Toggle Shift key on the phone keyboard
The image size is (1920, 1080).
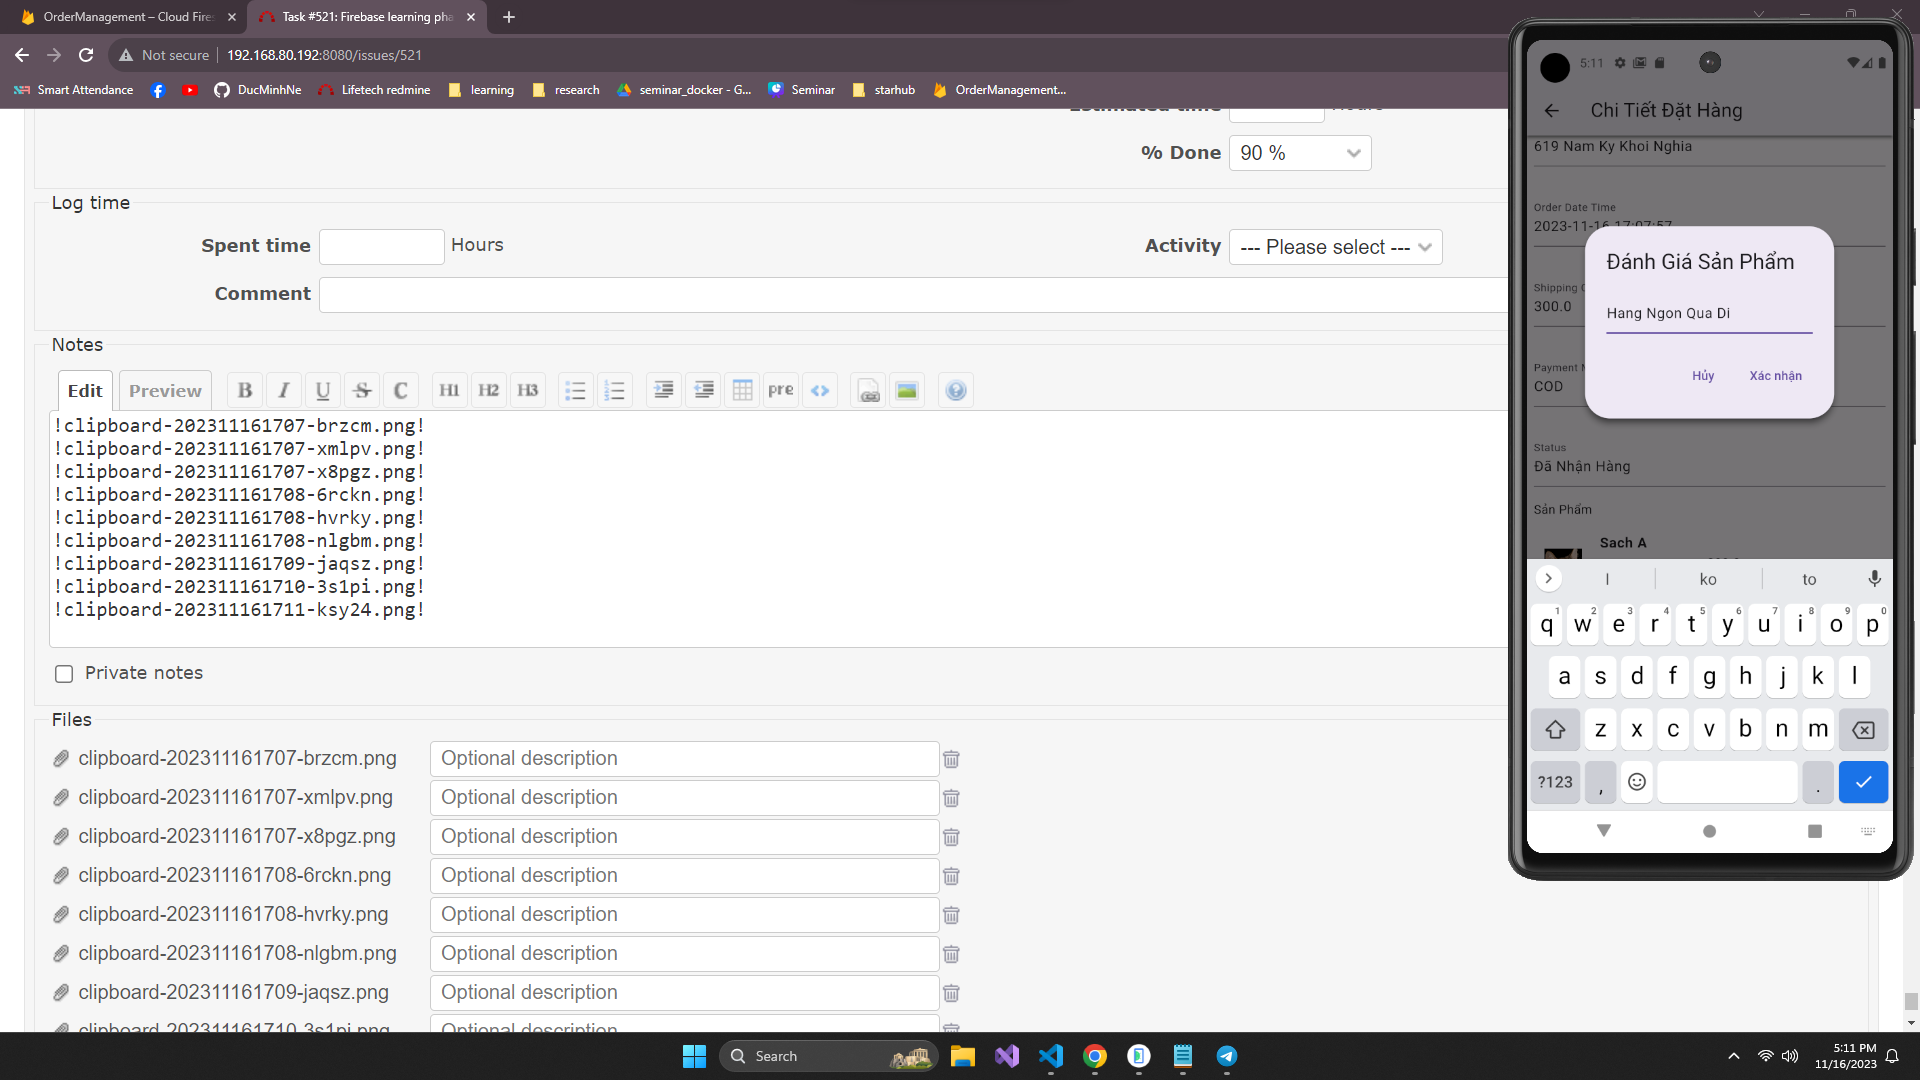tap(1555, 730)
